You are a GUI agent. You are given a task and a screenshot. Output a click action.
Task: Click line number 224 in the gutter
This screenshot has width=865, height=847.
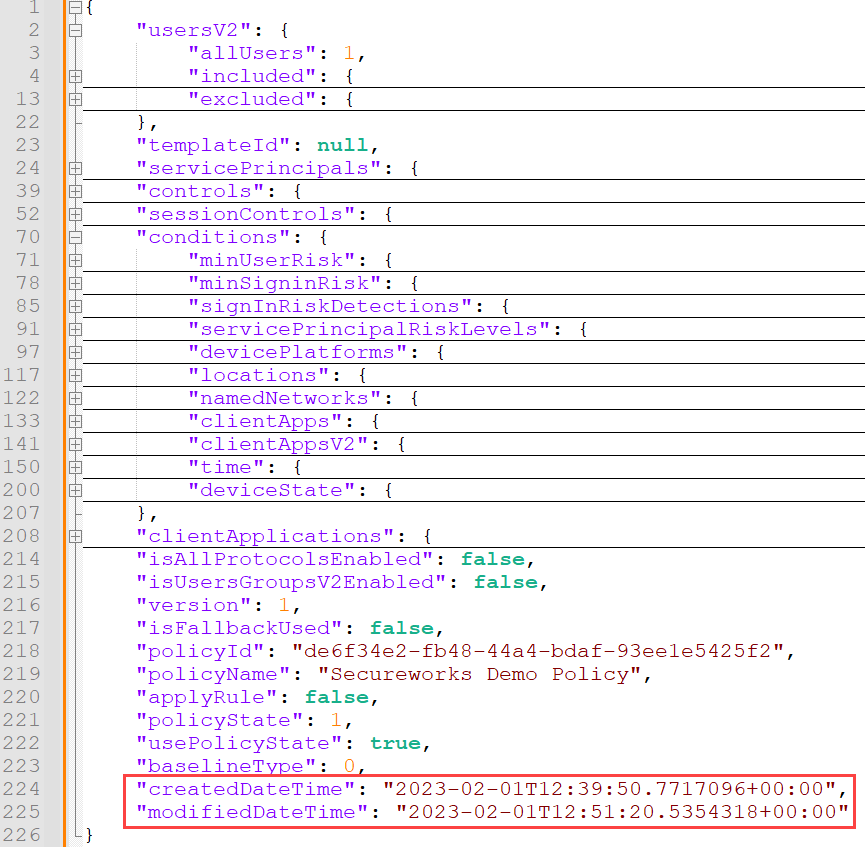22,789
